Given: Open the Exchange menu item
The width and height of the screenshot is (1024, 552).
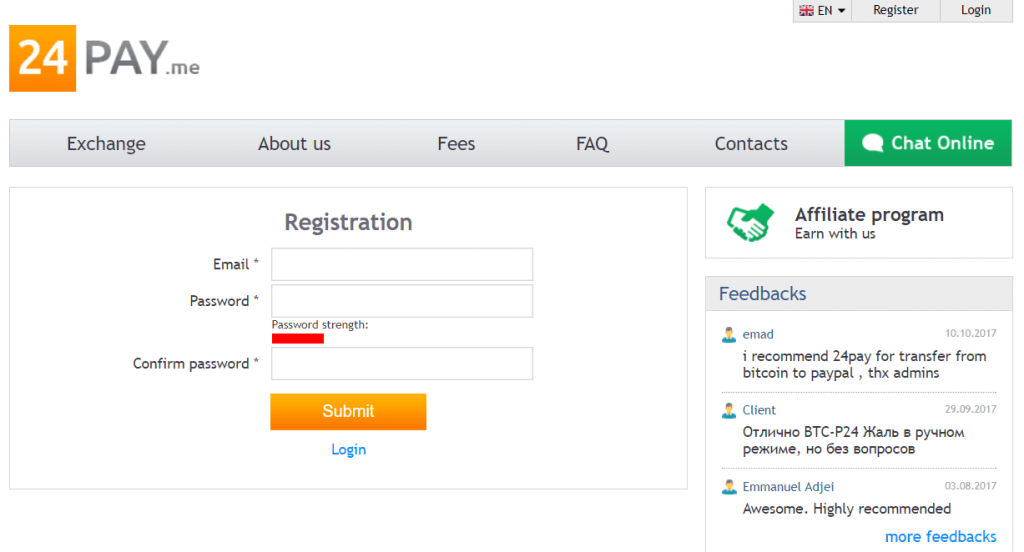Looking at the screenshot, I should (106, 143).
